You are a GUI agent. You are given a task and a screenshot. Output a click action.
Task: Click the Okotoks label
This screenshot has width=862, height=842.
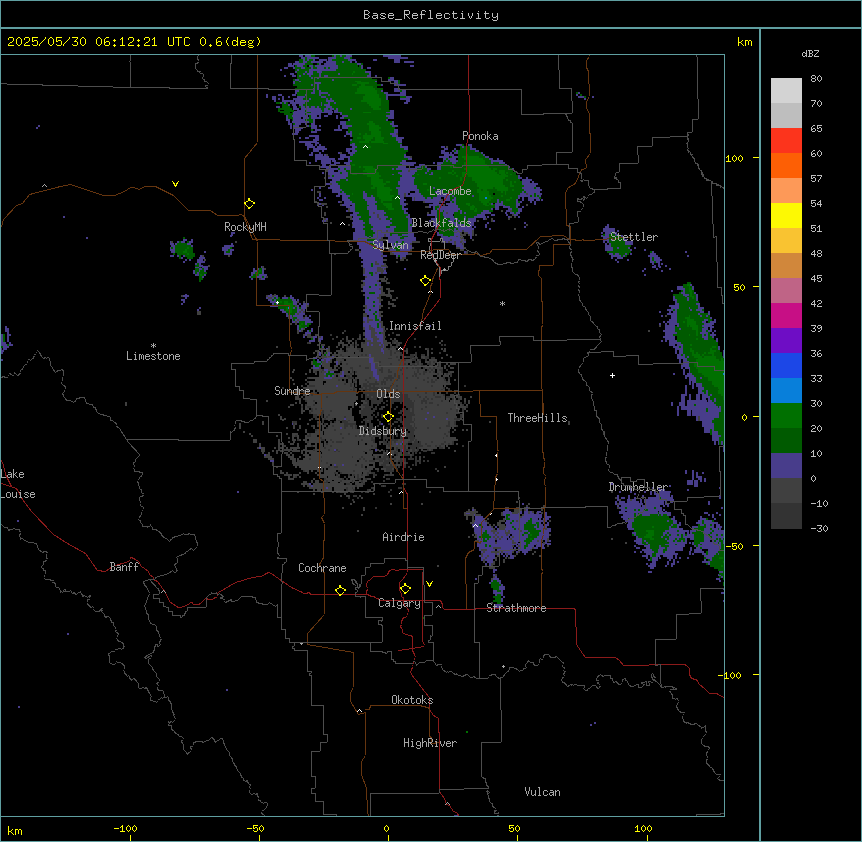pos(412,700)
